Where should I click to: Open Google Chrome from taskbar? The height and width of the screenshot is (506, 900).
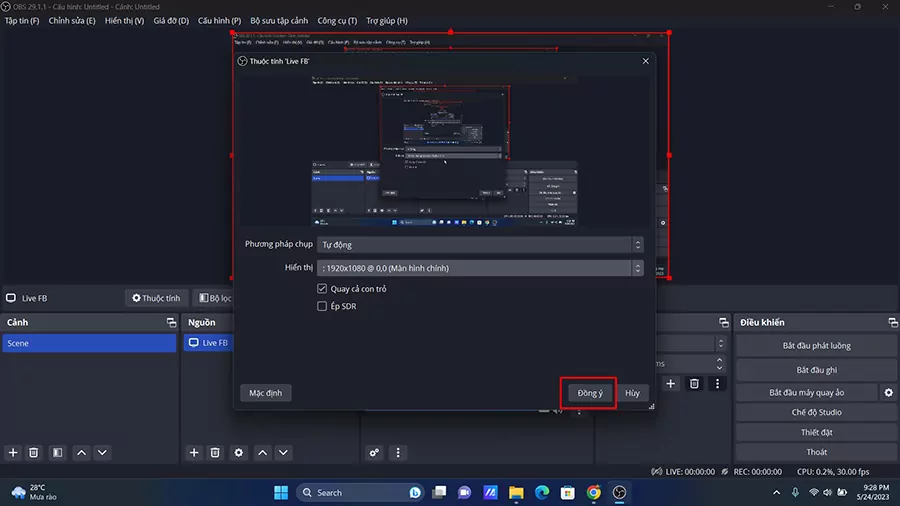[593, 492]
